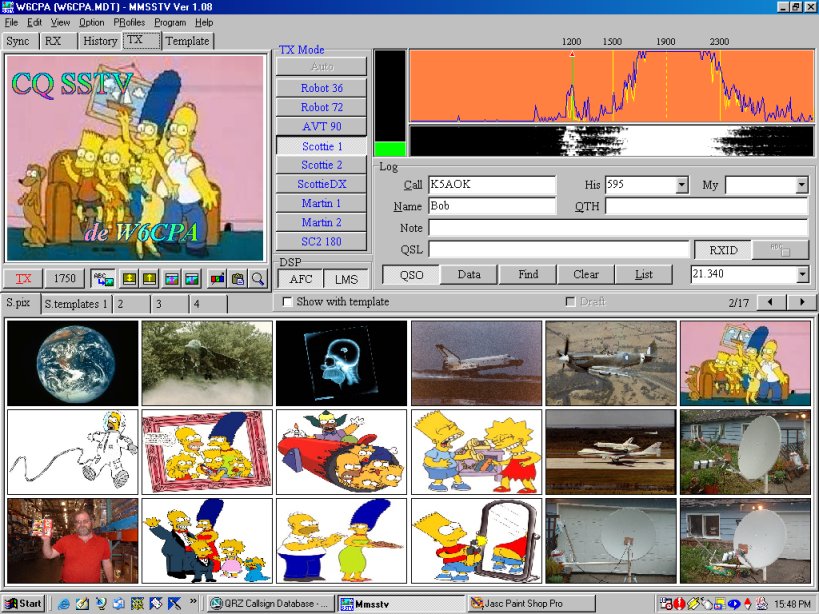Screen dimensions: 819x614
Task: Click the yellow single up-arrow icon
Action: (x=149, y=279)
